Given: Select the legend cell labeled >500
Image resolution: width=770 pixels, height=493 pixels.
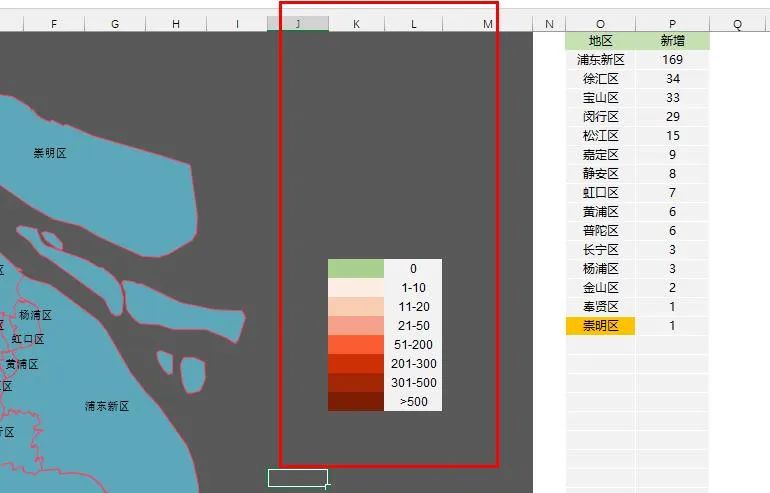Looking at the screenshot, I should [413, 402].
